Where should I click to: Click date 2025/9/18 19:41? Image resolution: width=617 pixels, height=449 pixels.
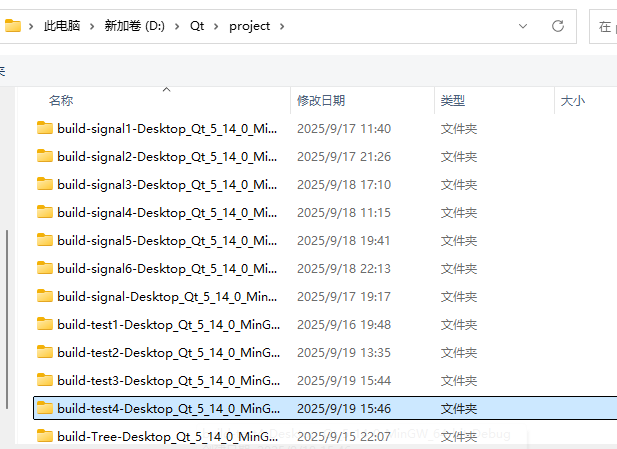pyautogui.click(x=344, y=240)
